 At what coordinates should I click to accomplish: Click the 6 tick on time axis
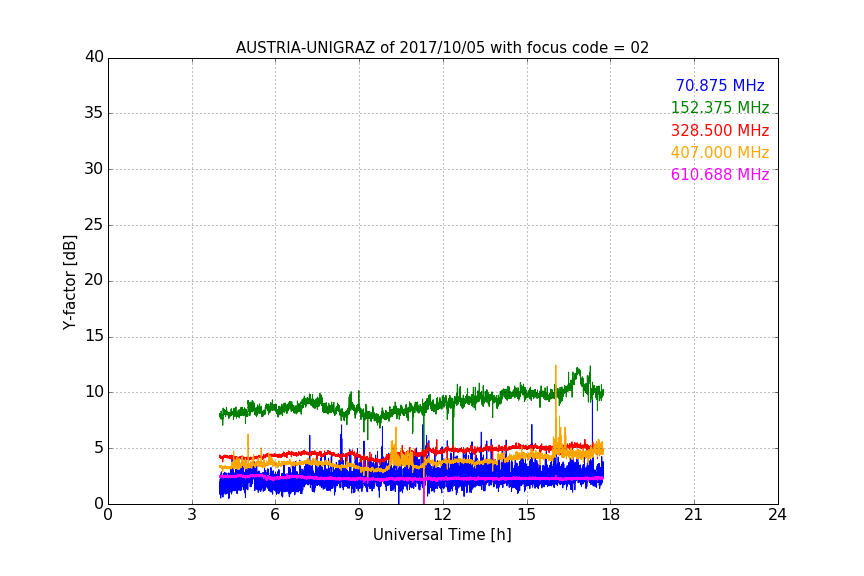tap(276, 515)
